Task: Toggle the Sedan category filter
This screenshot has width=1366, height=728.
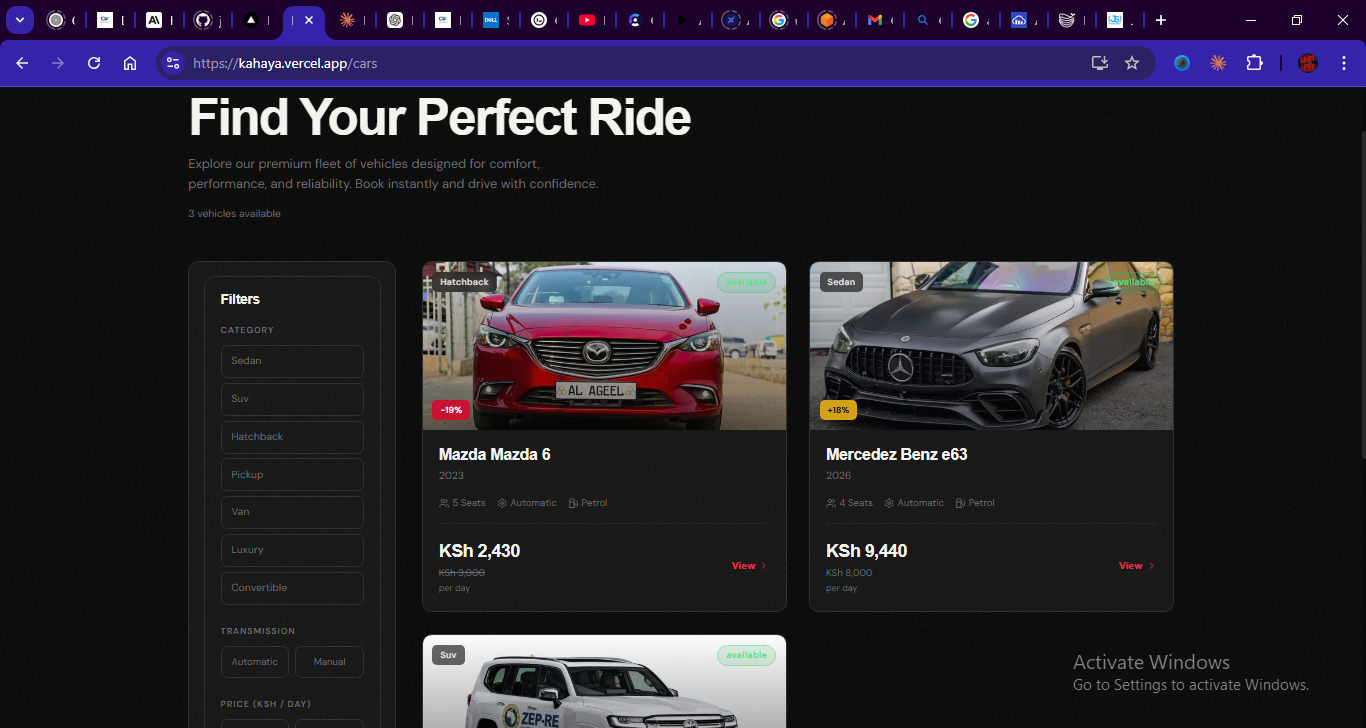Action: (x=292, y=361)
